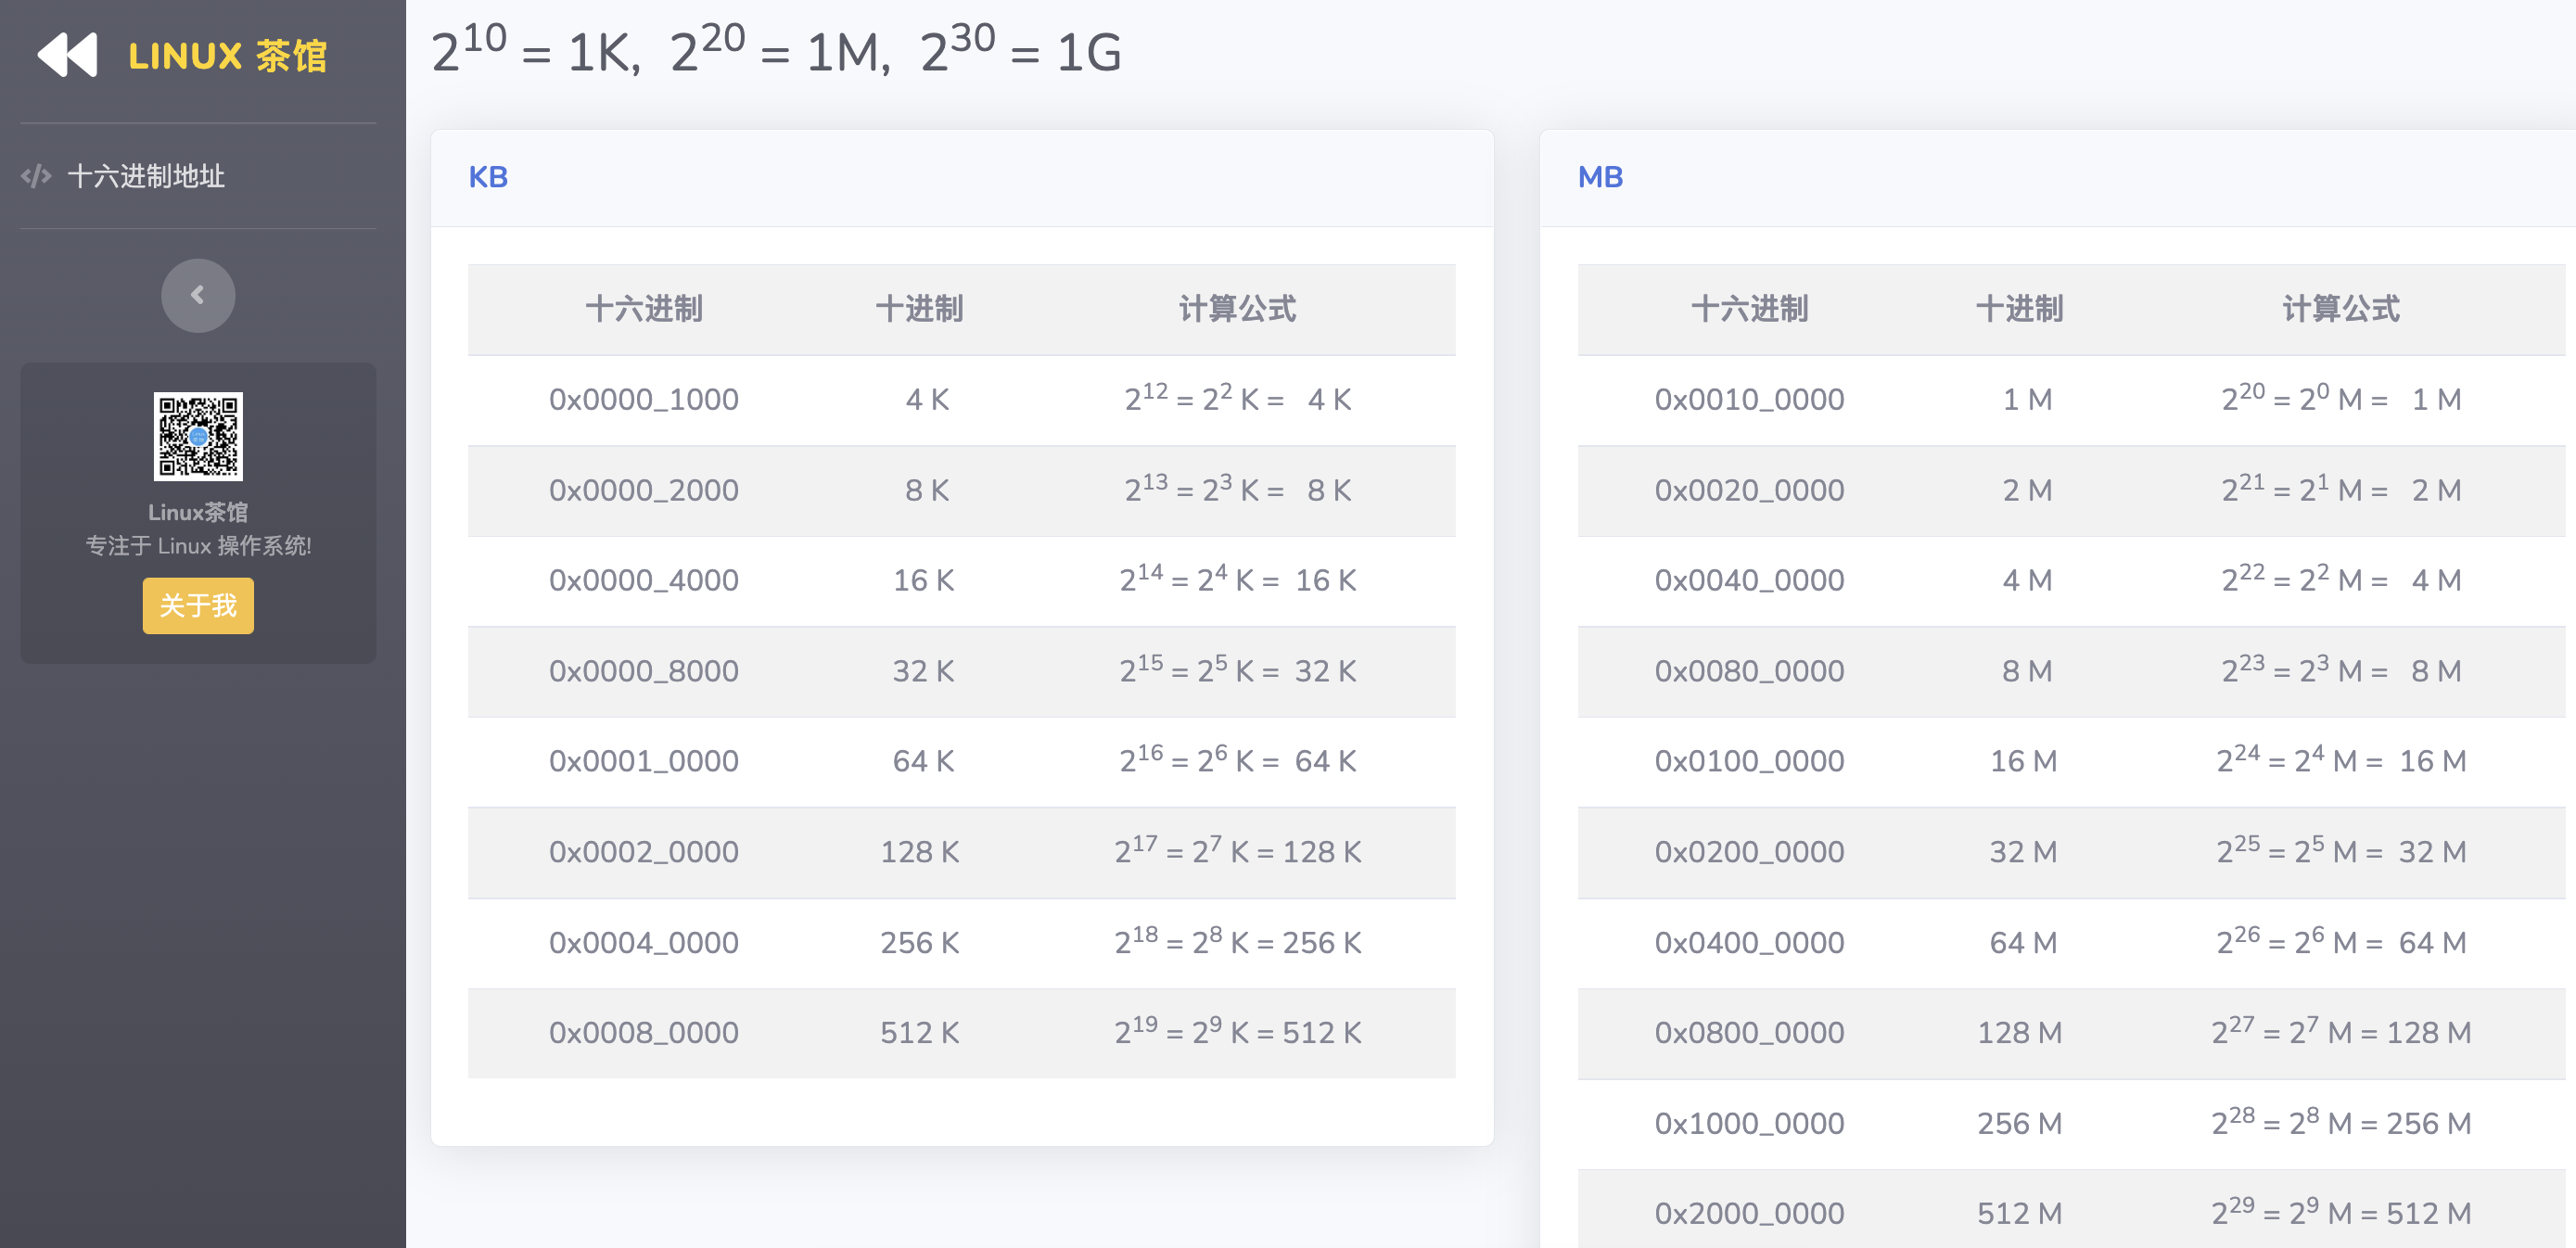Click KB table 计算公式 column header
This screenshot has width=2576, height=1248.
pos(1237,309)
